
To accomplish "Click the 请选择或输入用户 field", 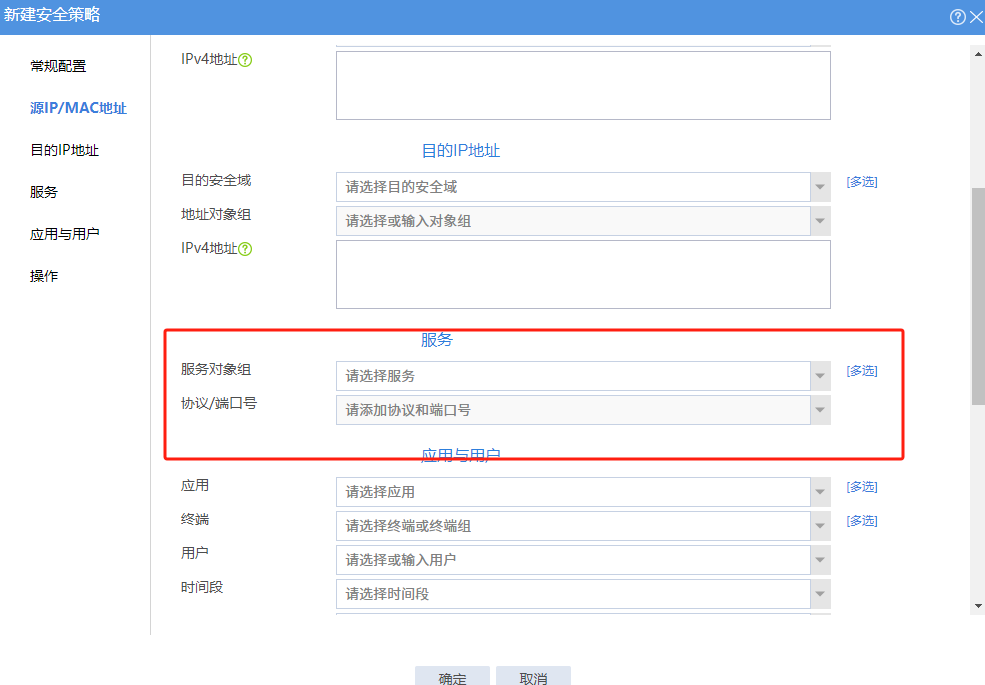I will (573, 560).
